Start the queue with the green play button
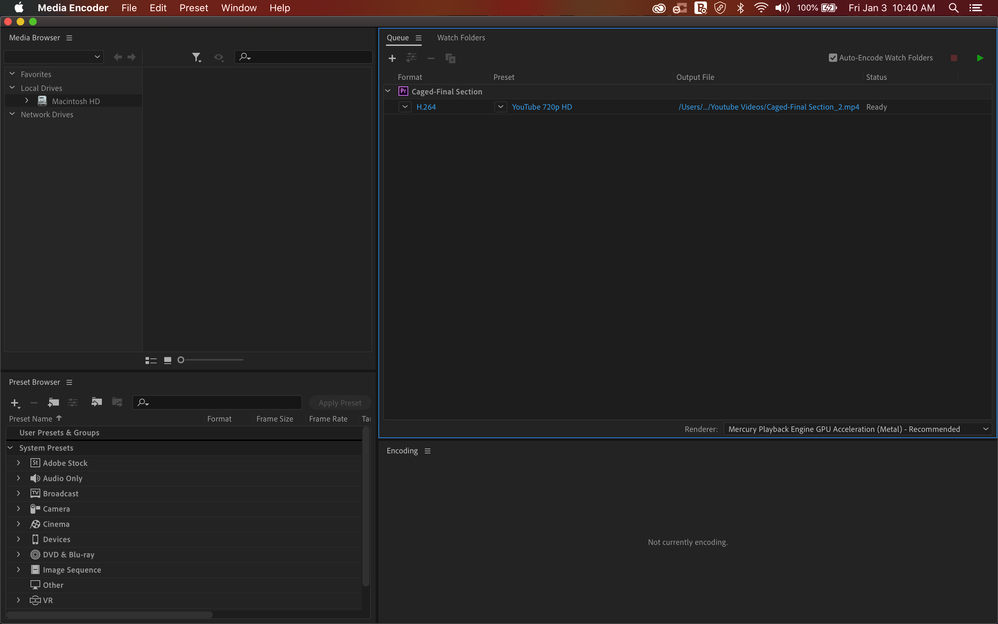This screenshot has width=998, height=624. pyautogui.click(x=979, y=58)
